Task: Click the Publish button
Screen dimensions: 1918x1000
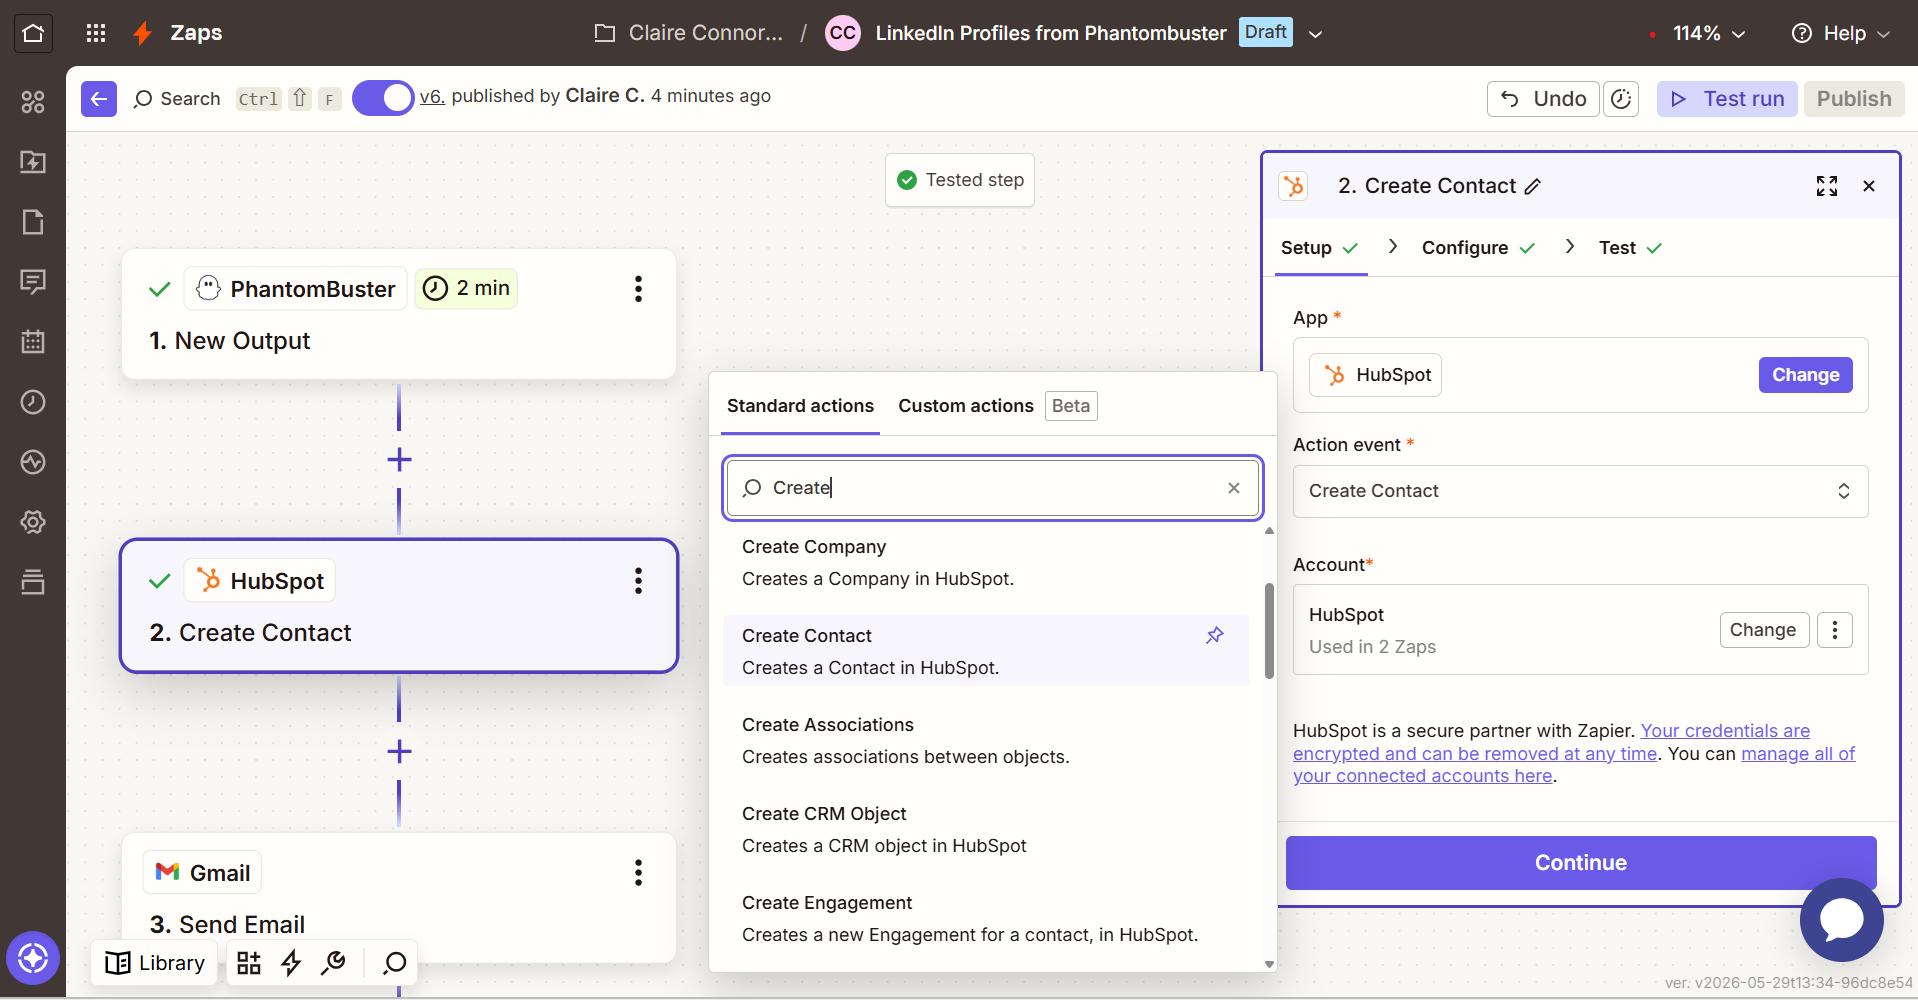Action: (x=1854, y=99)
